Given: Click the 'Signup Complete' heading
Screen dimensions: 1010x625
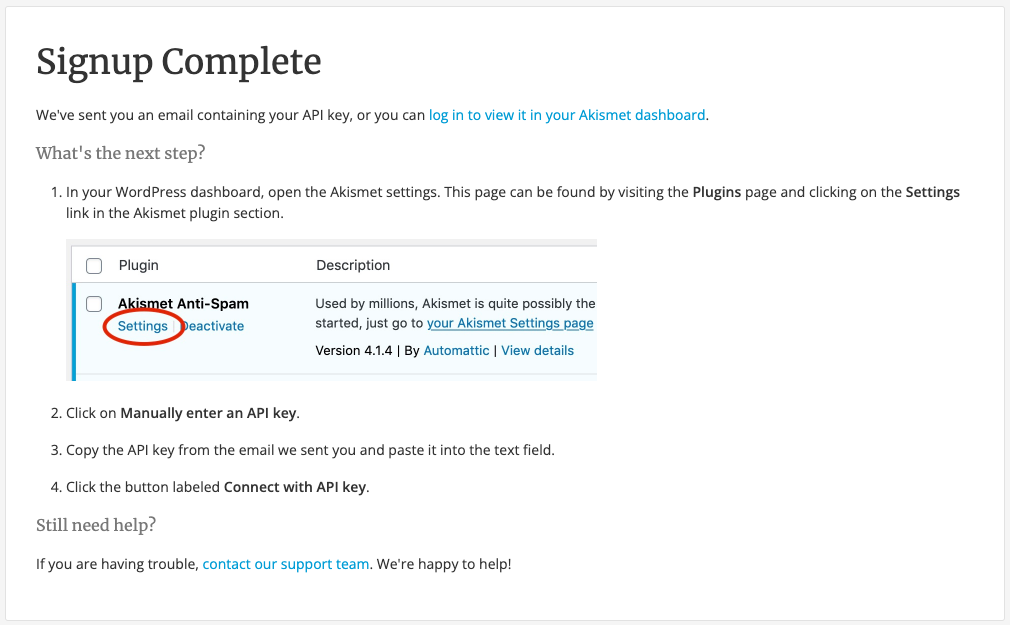Looking at the screenshot, I should click(x=178, y=62).
